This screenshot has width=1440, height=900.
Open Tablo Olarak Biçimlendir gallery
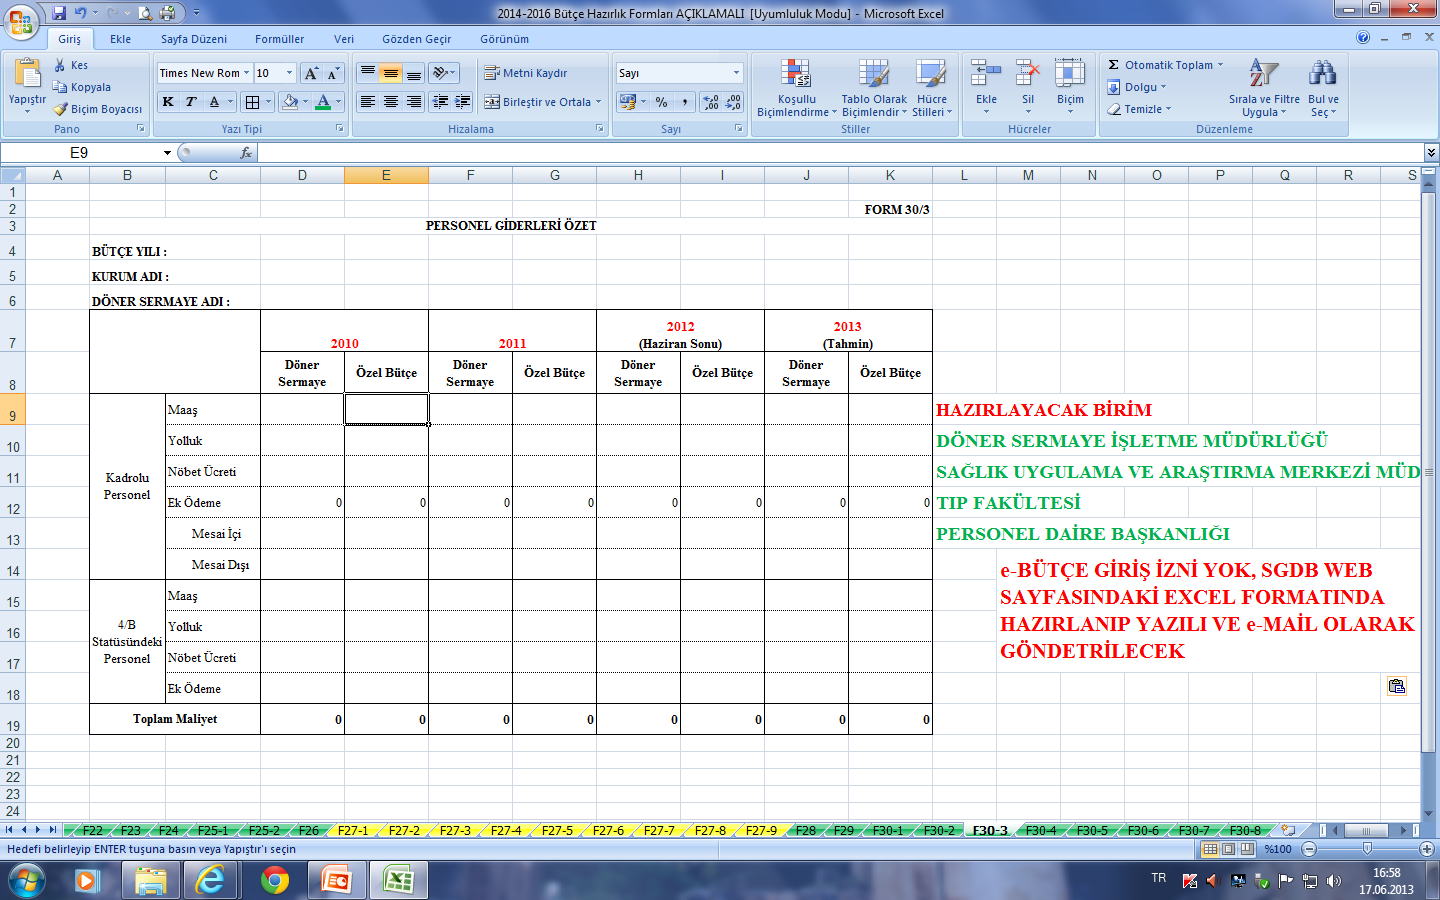point(874,88)
